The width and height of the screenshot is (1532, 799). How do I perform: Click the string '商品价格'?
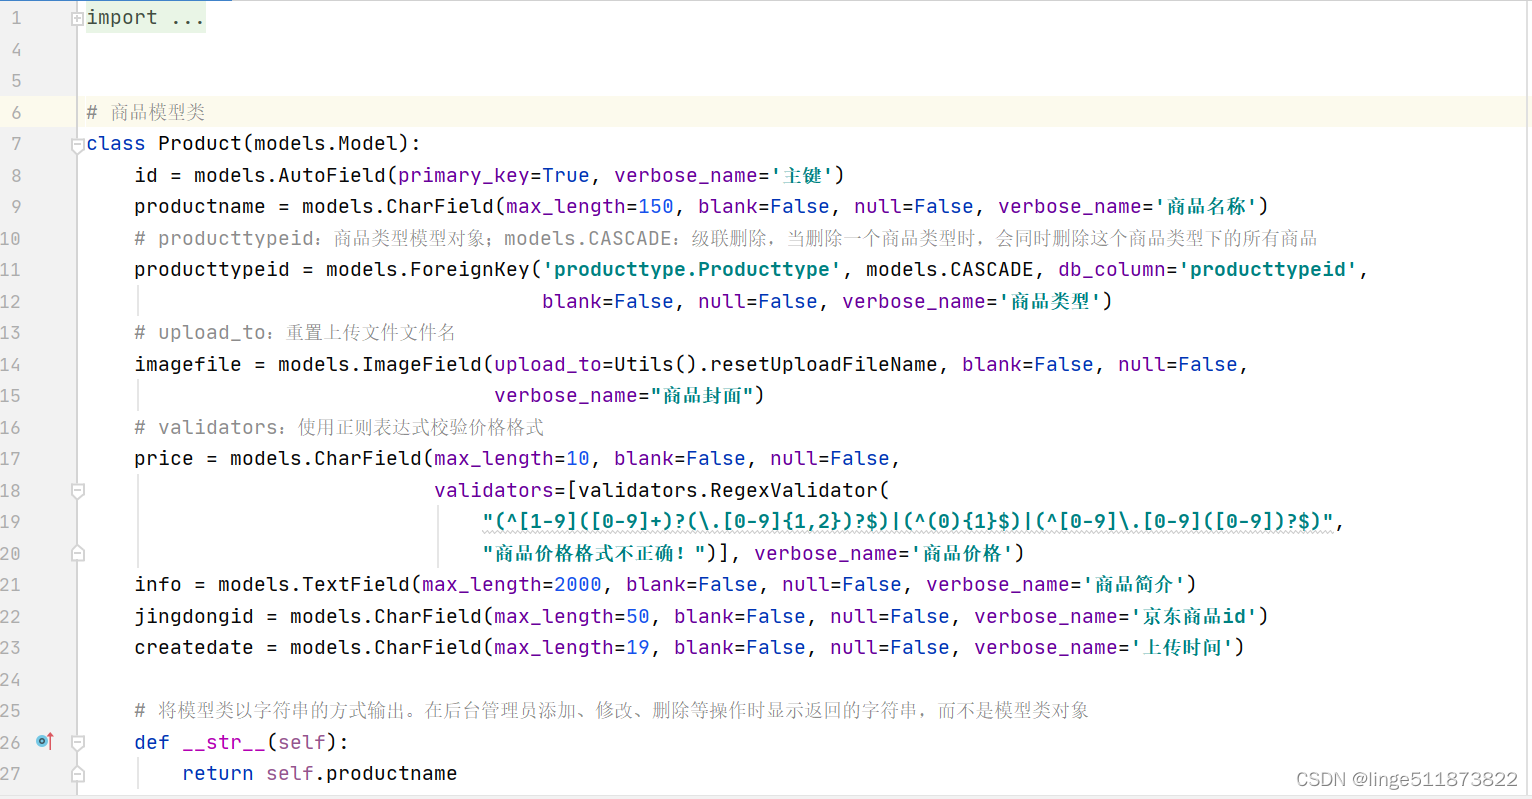tap(963, 553)
